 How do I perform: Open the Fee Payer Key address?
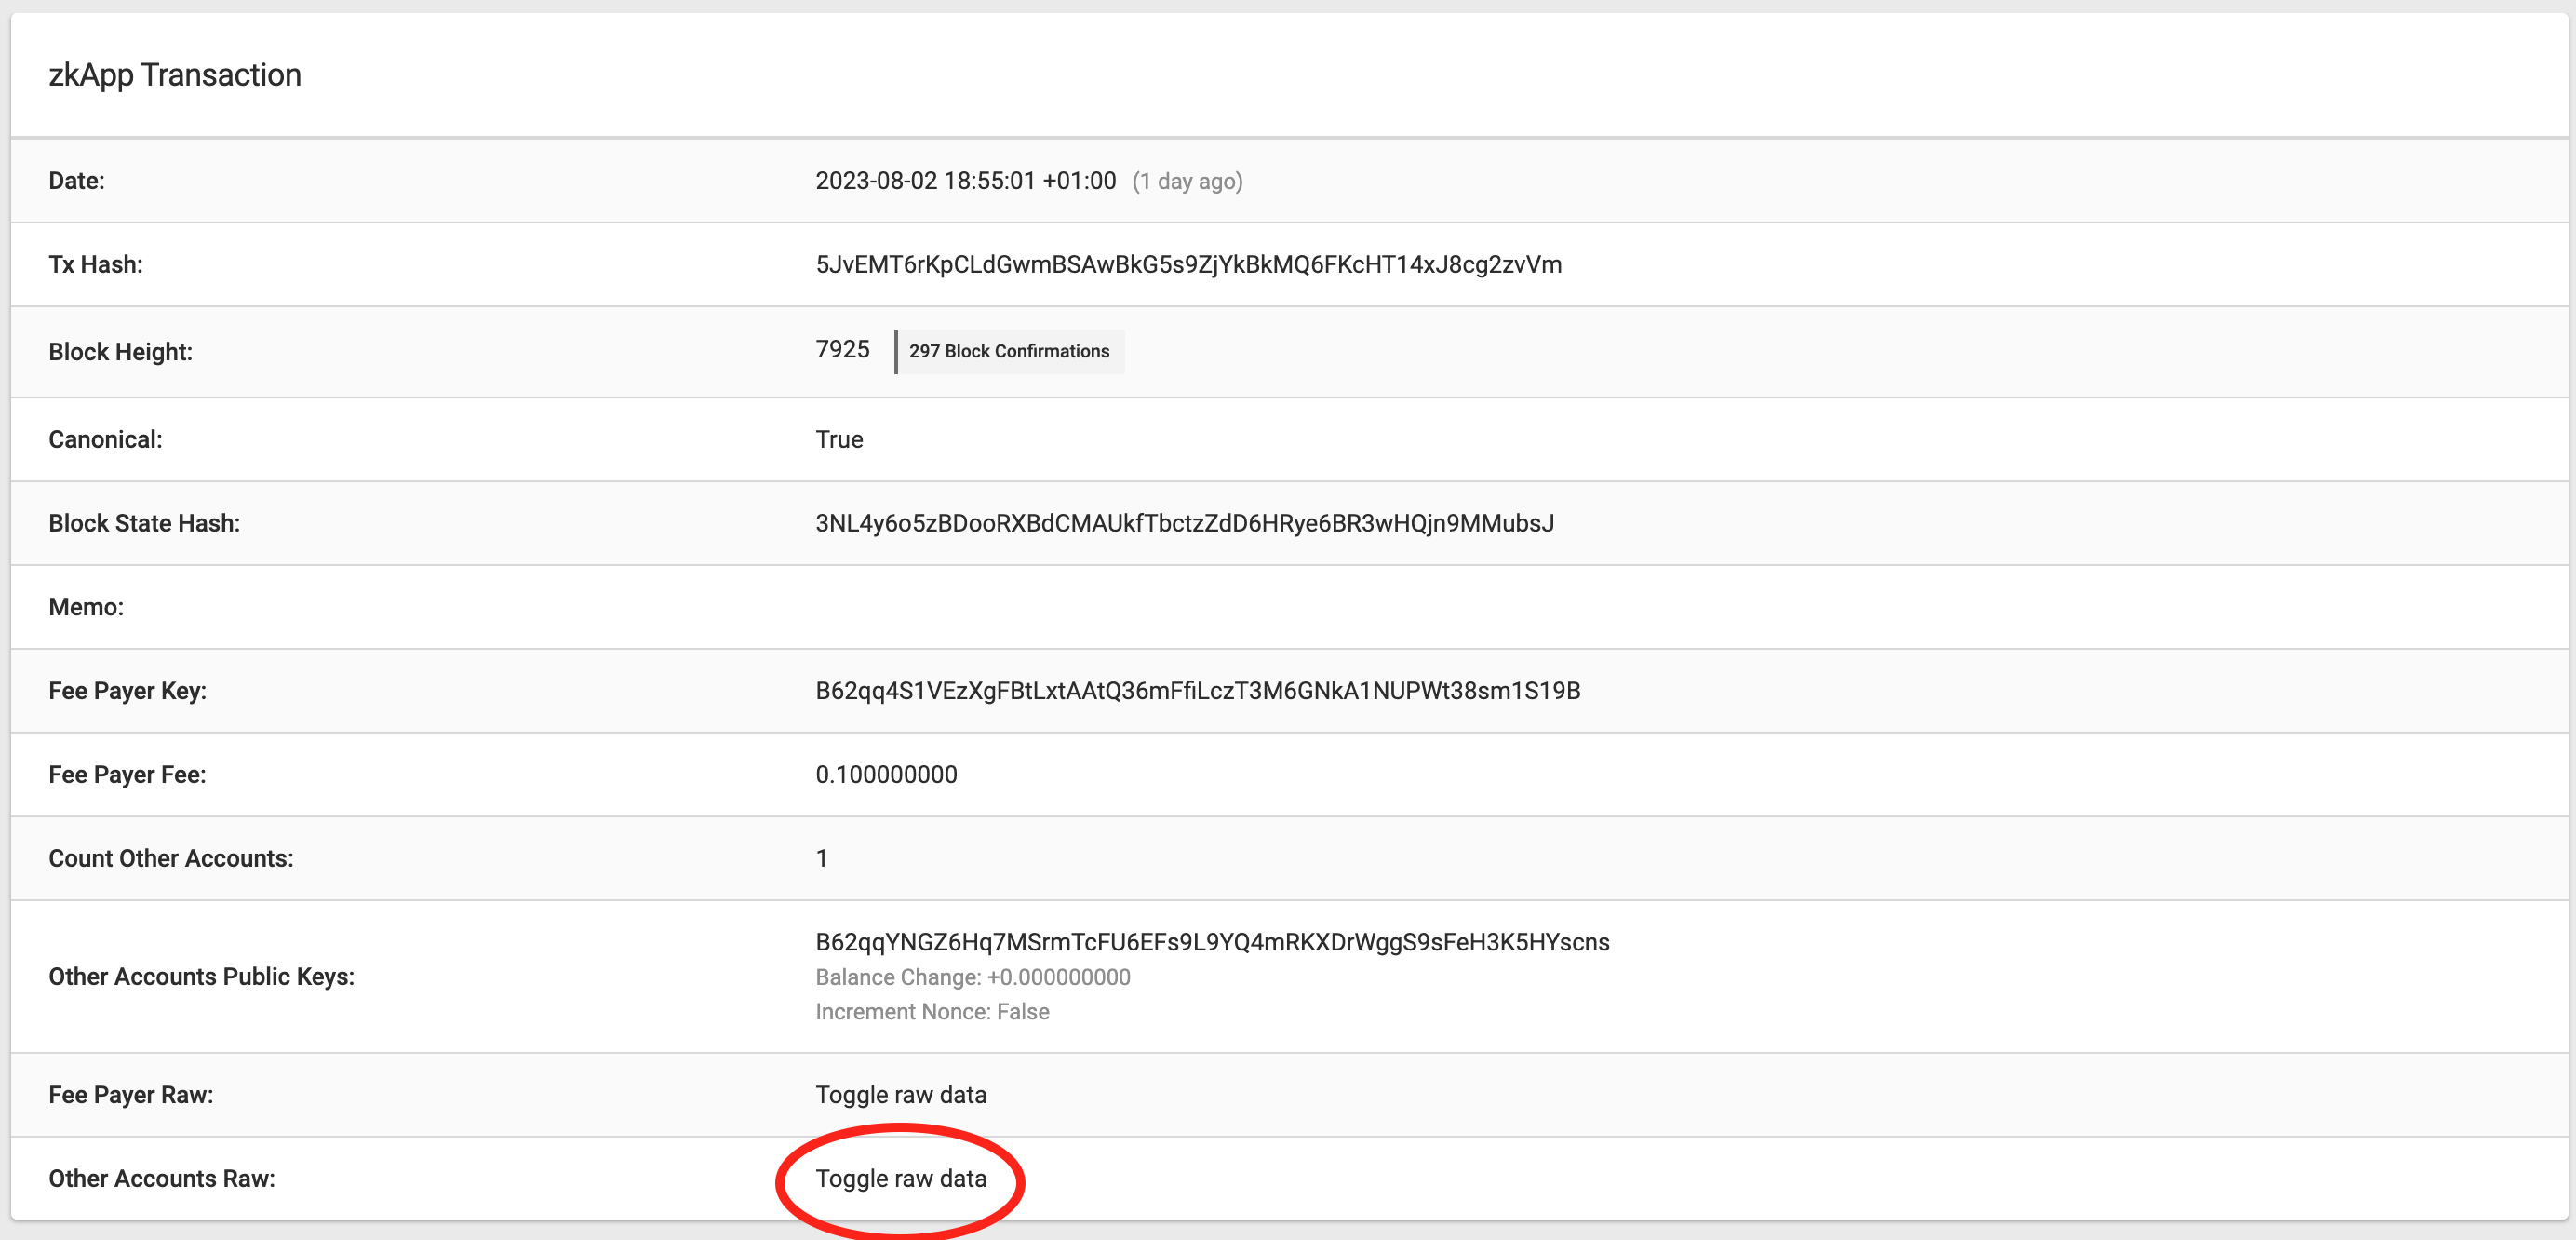[x=1197, y=690]
